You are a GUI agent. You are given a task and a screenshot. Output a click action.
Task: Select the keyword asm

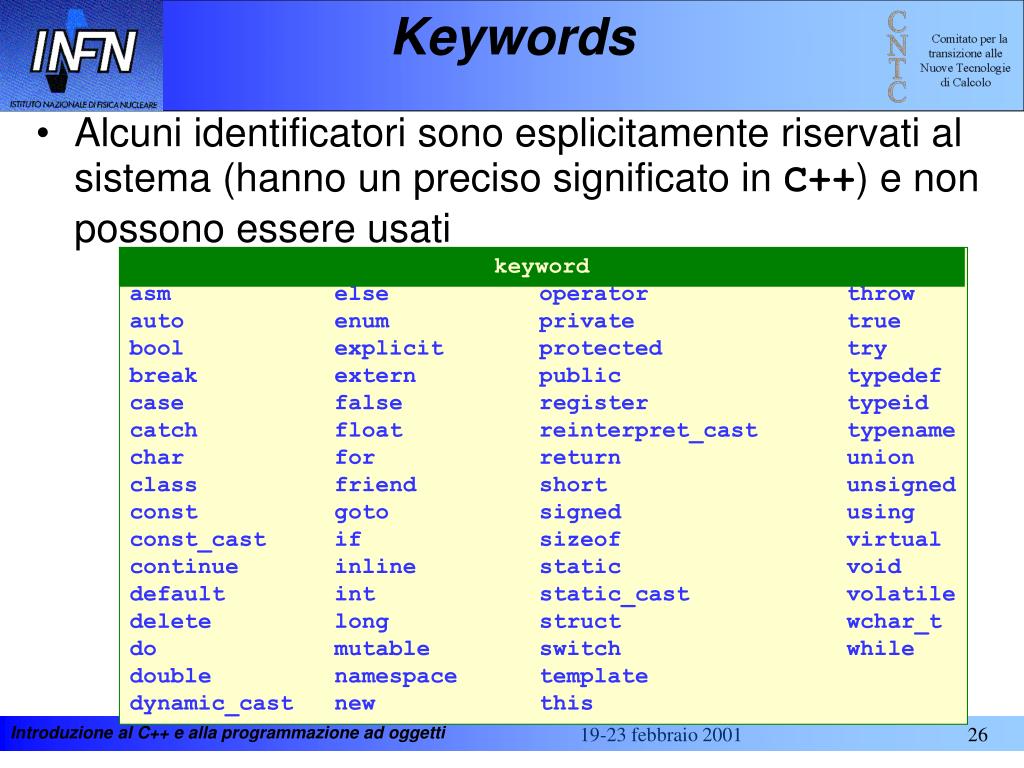[x=150, y=294]
